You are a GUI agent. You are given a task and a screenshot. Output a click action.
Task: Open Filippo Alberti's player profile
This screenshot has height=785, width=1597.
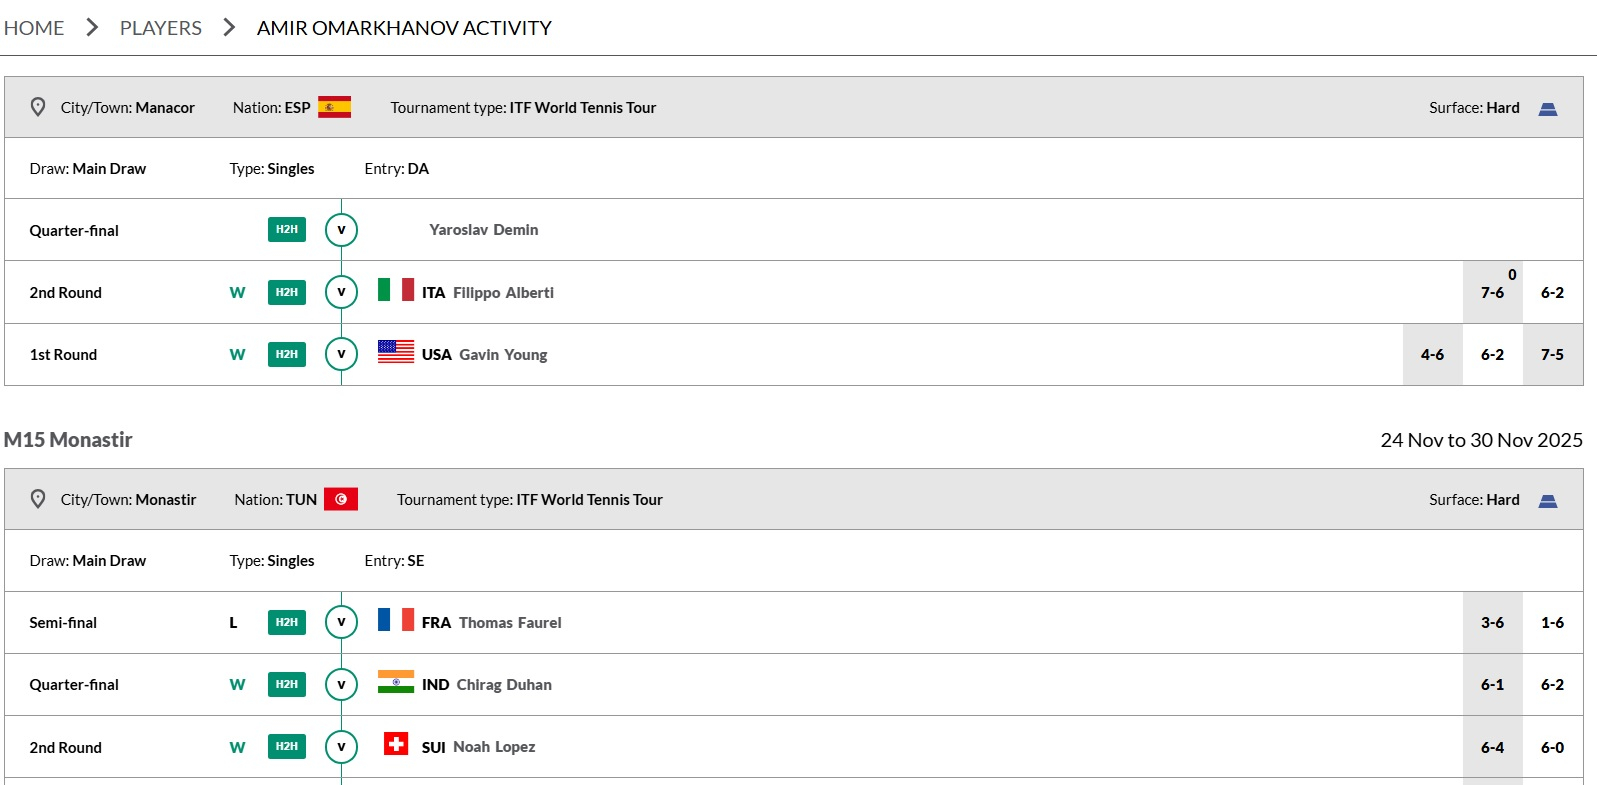click(503, 293)
